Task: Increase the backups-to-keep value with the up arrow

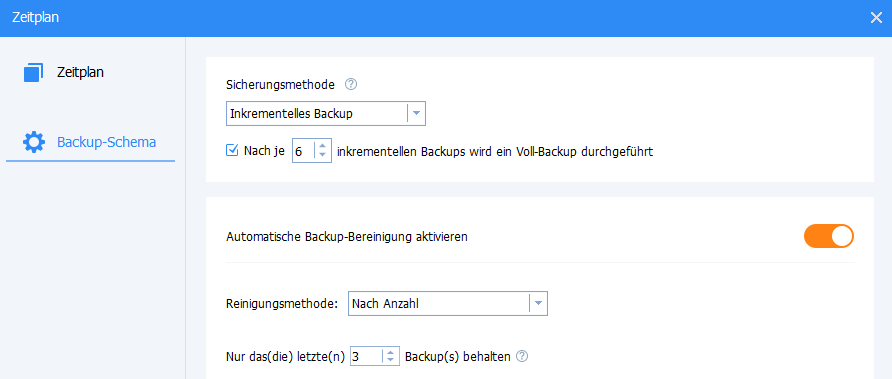Action: [x=390, y=353]
